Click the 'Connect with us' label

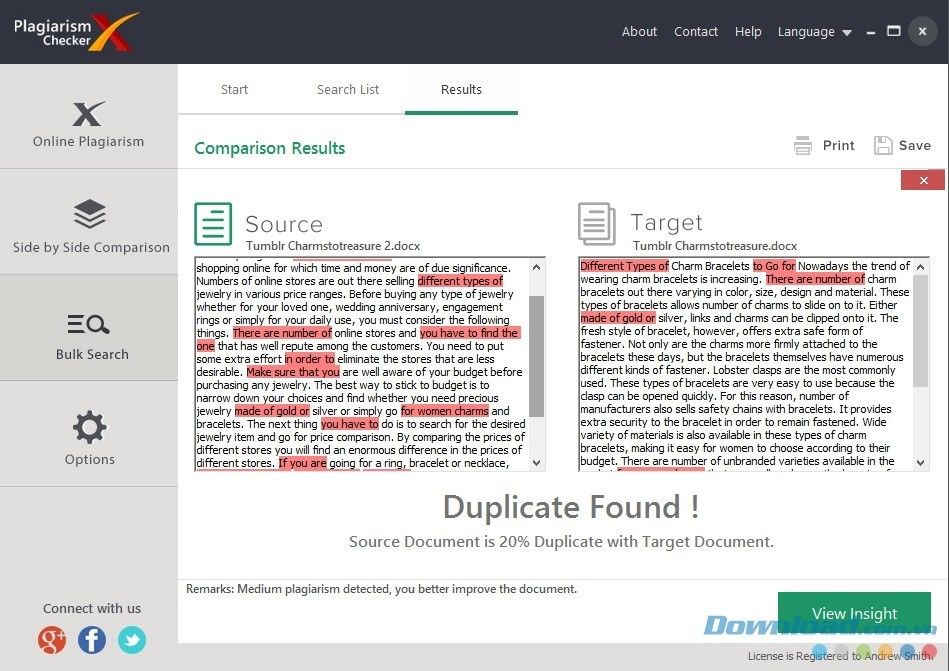tap(92, 609)
